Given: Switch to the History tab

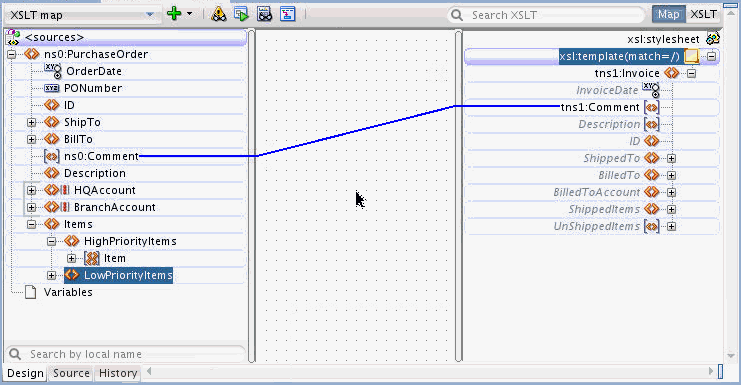Looking at the screenshot, I should [118, 373].
